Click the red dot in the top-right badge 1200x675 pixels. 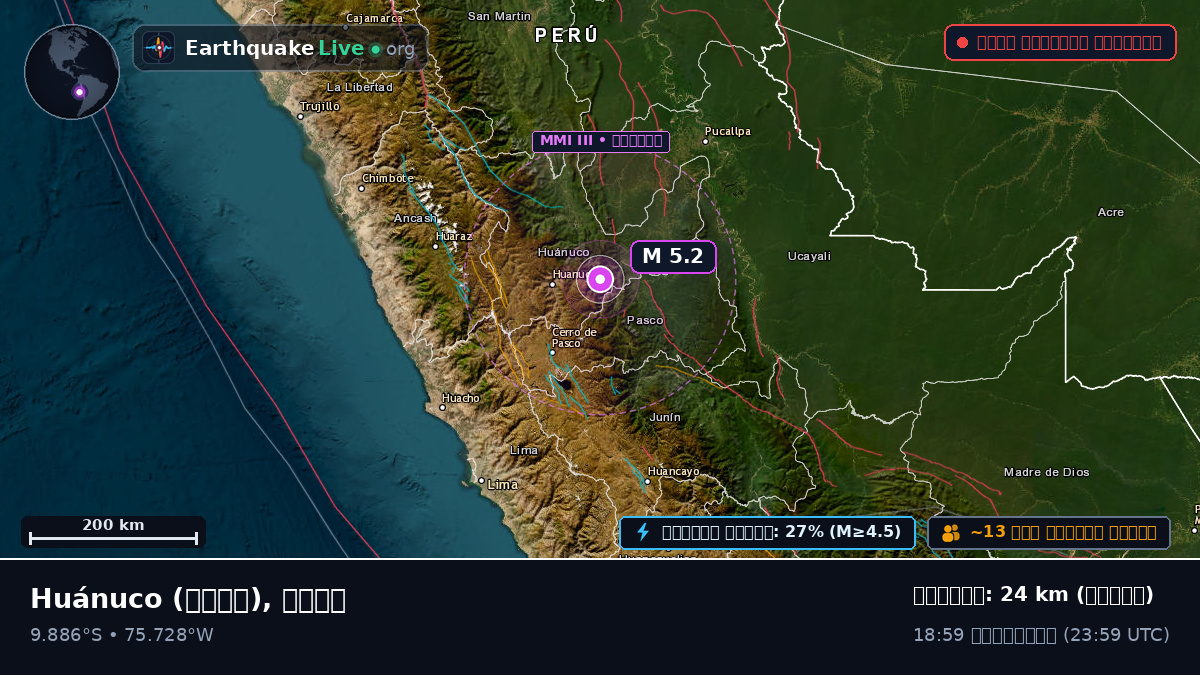point(962,42)
